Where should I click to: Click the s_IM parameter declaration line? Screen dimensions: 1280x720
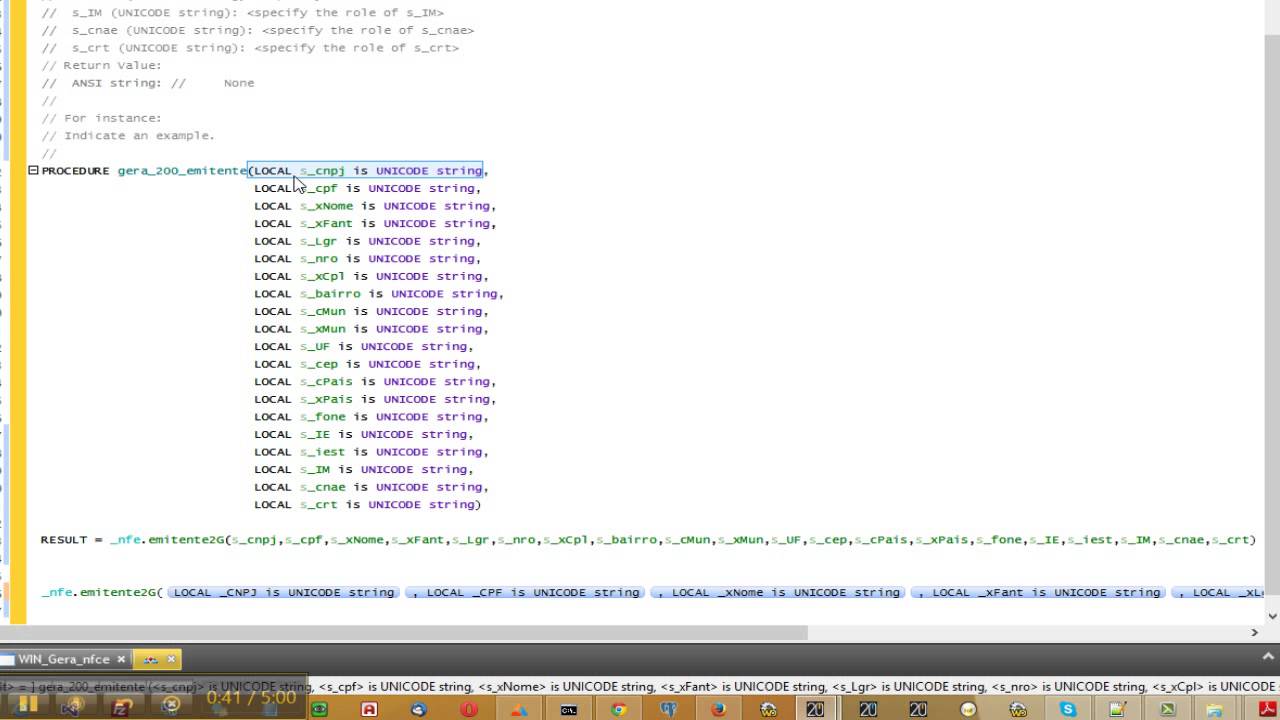(364, 469)
